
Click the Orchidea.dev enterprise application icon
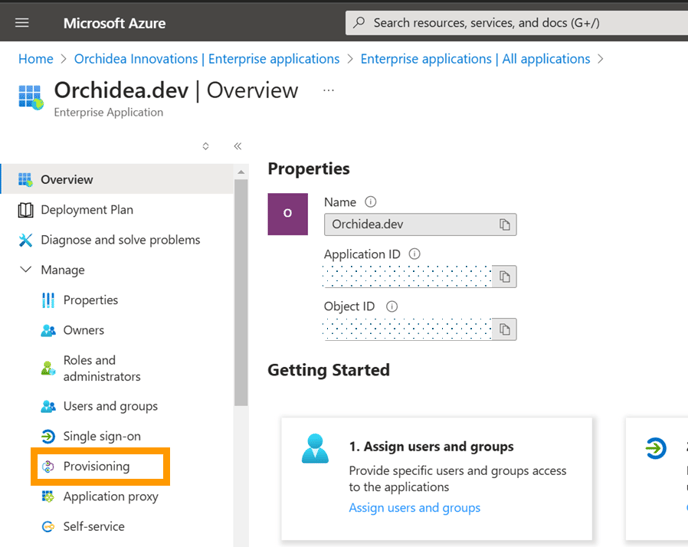[31, 97]
